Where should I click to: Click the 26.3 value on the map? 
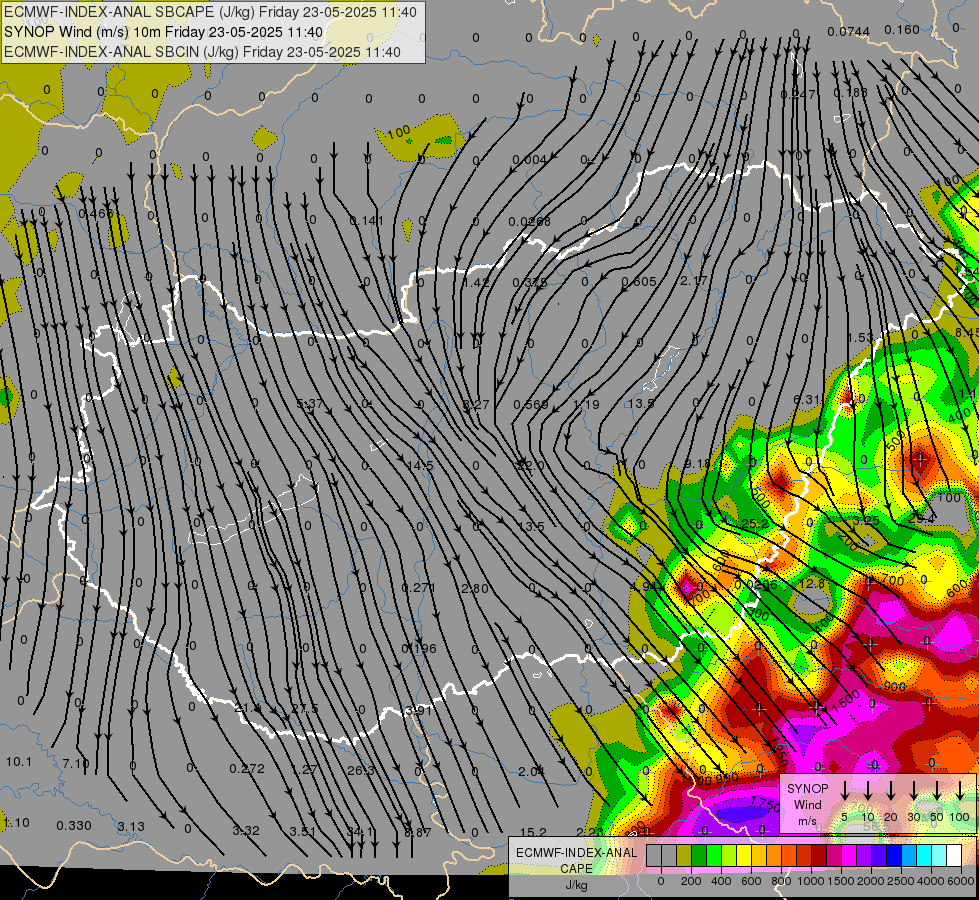tap(360, 770)
